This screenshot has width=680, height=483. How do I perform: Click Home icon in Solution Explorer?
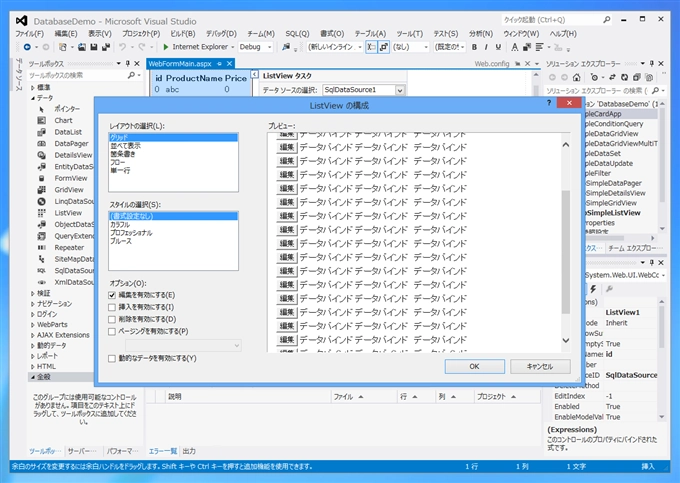point(576,77)
